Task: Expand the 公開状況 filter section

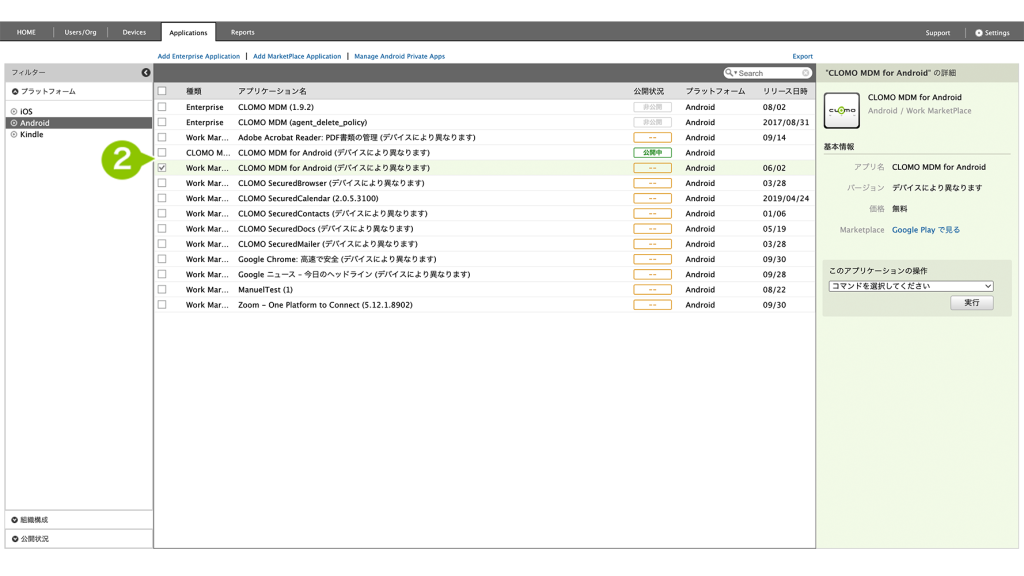Action: click(x=30, y=539)
